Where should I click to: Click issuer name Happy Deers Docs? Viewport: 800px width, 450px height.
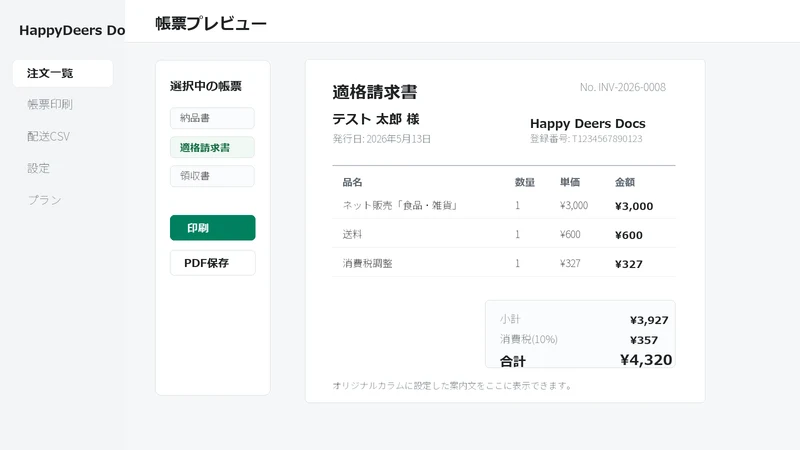(587, 123)
